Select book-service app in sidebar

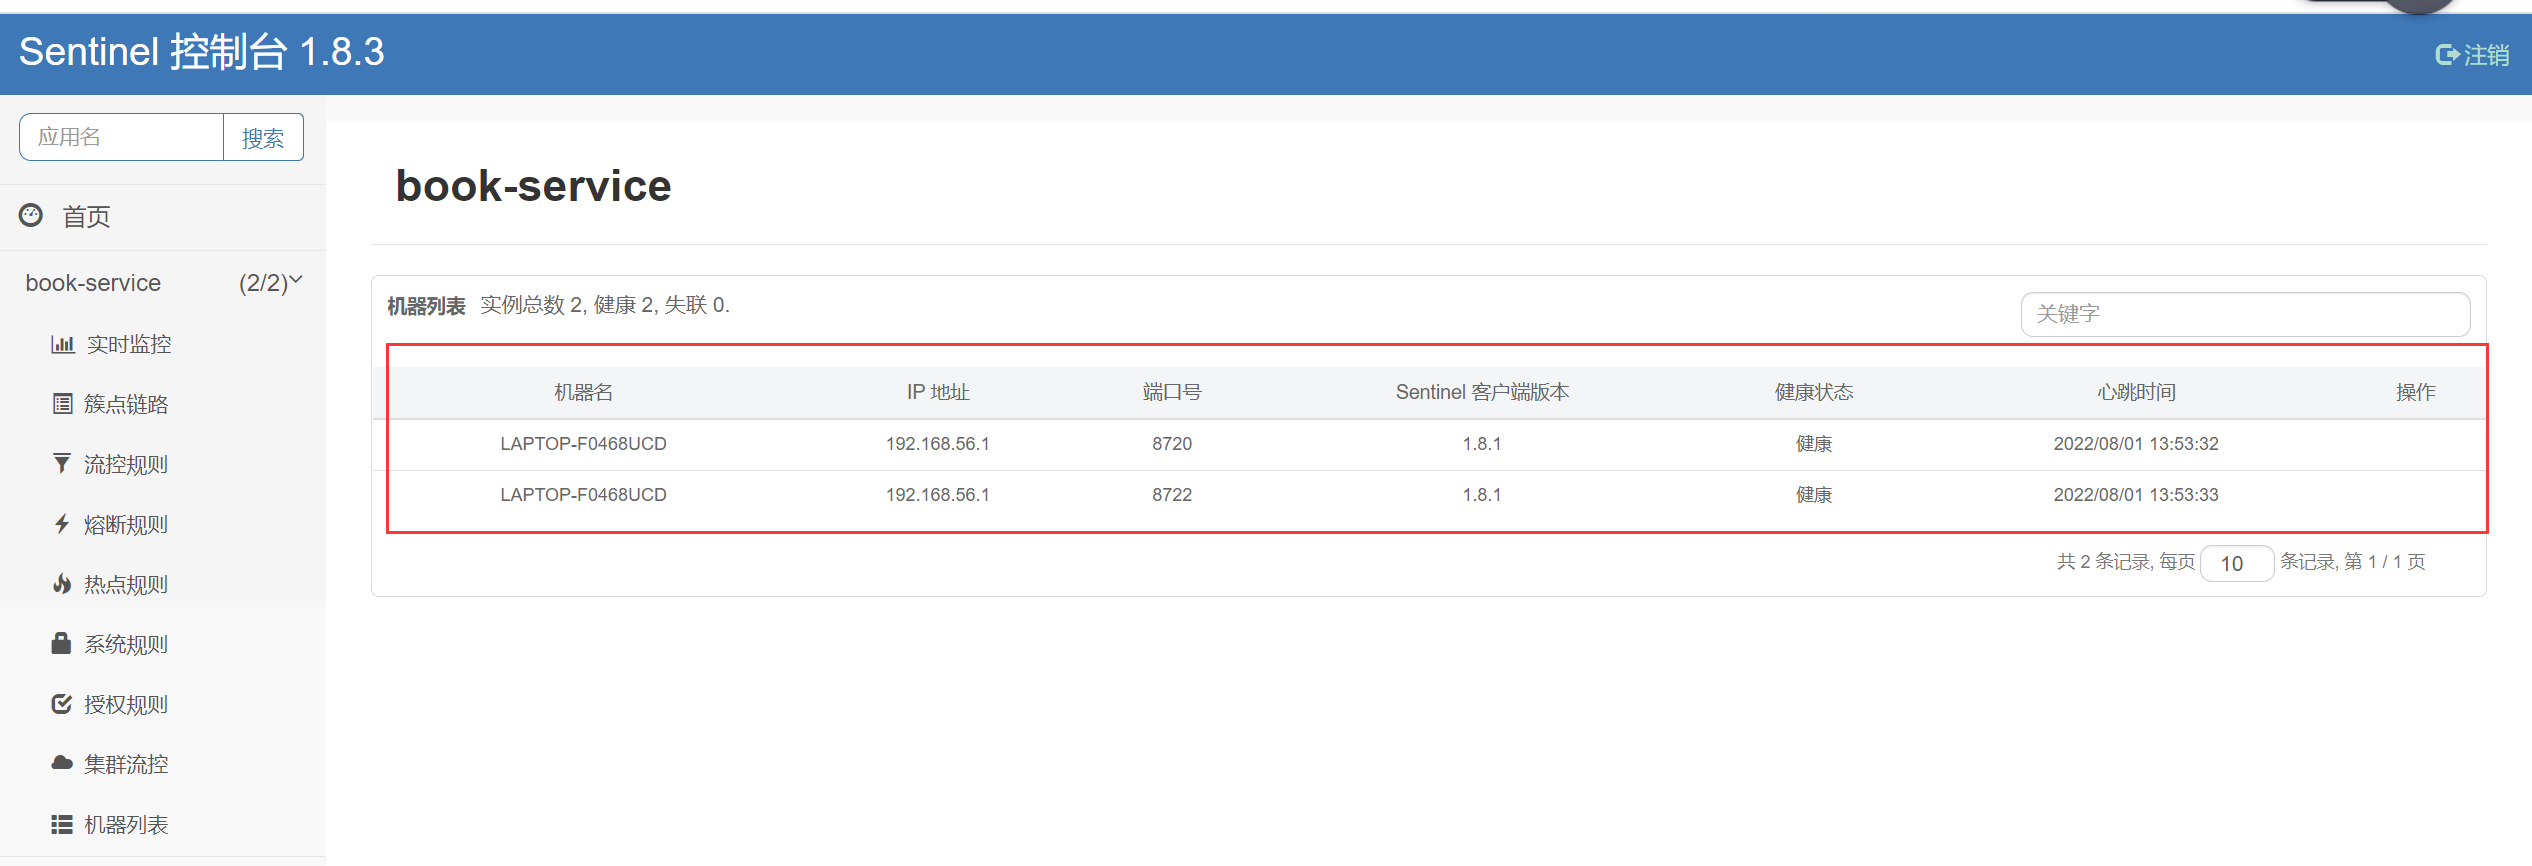click(93, 283)
